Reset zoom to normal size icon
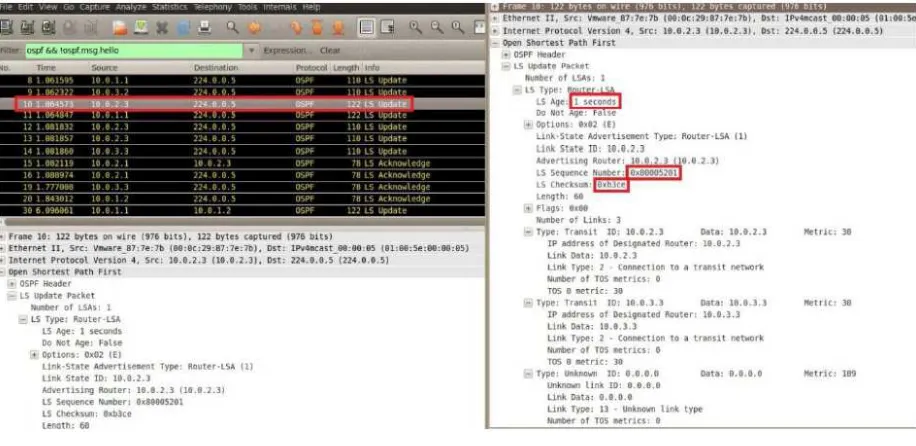The width and height of the screenshot is (916, 446). (457, 27)
